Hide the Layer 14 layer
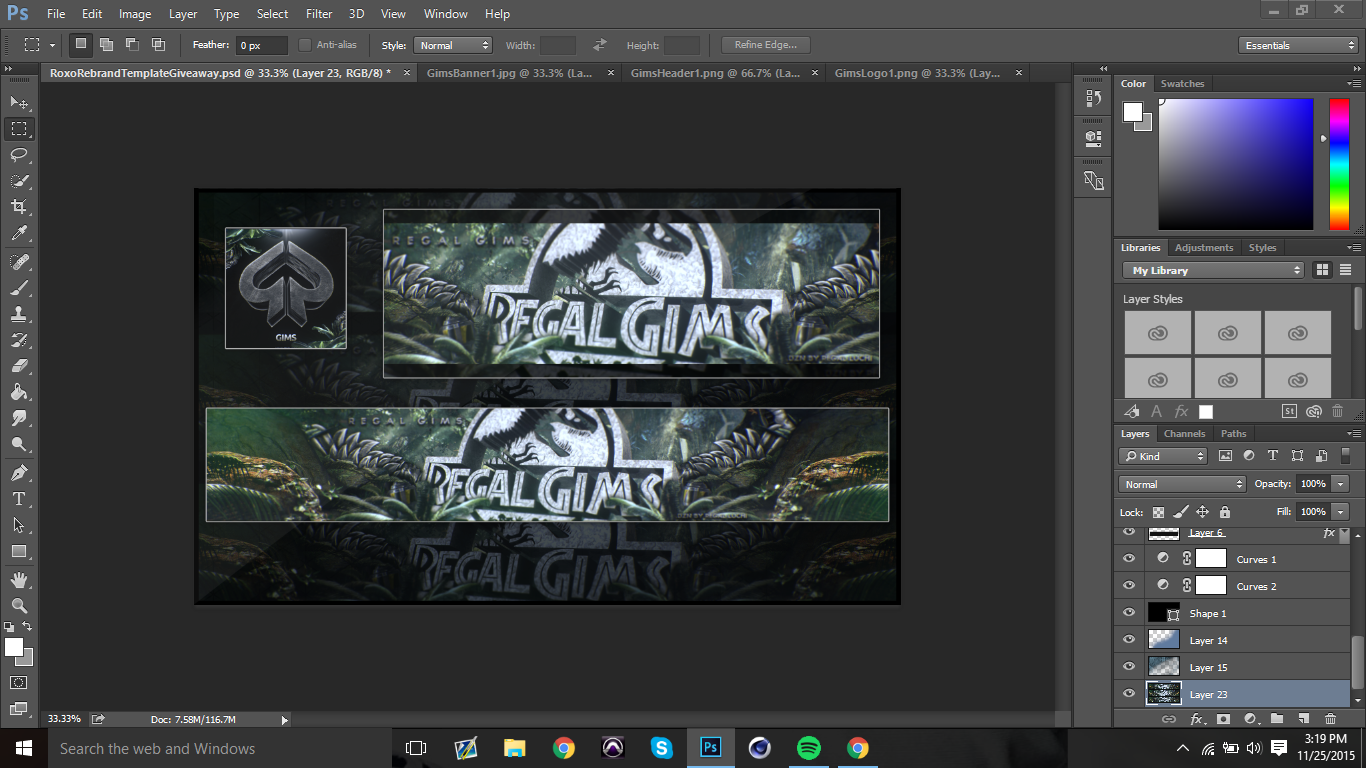1366x768 pixels. 1129,640
